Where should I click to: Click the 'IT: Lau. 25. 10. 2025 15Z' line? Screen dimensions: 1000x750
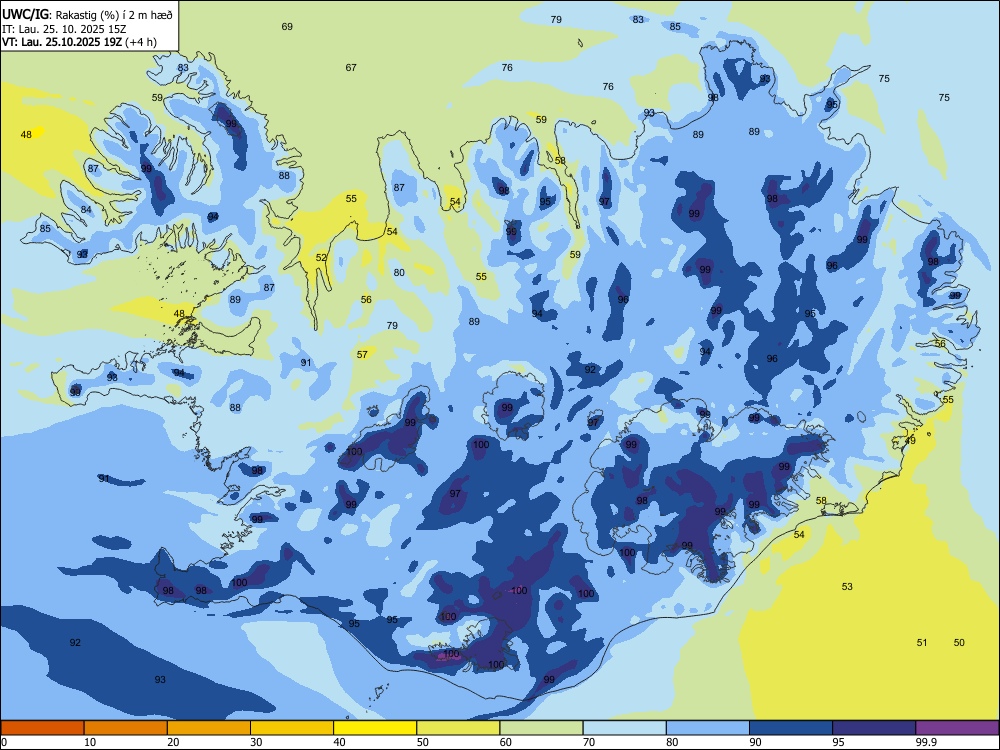click(64, 29)
